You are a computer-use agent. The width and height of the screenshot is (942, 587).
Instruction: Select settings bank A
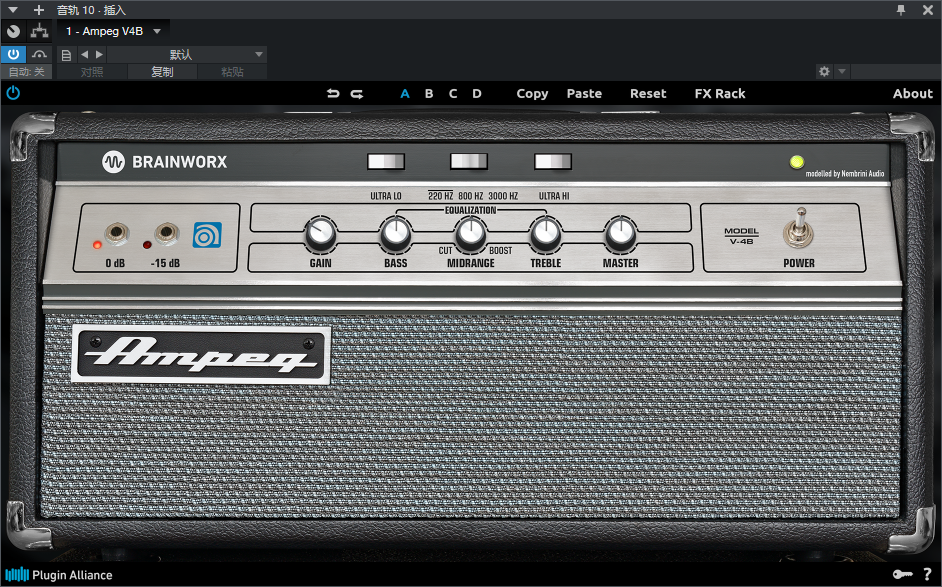(405, 94)
